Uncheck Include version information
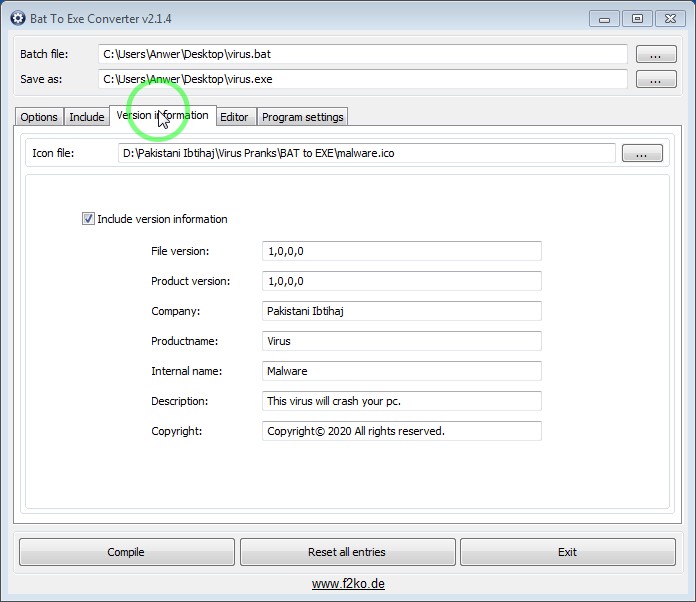This screenshot has width=696, height=602. (x=88, y=219)
